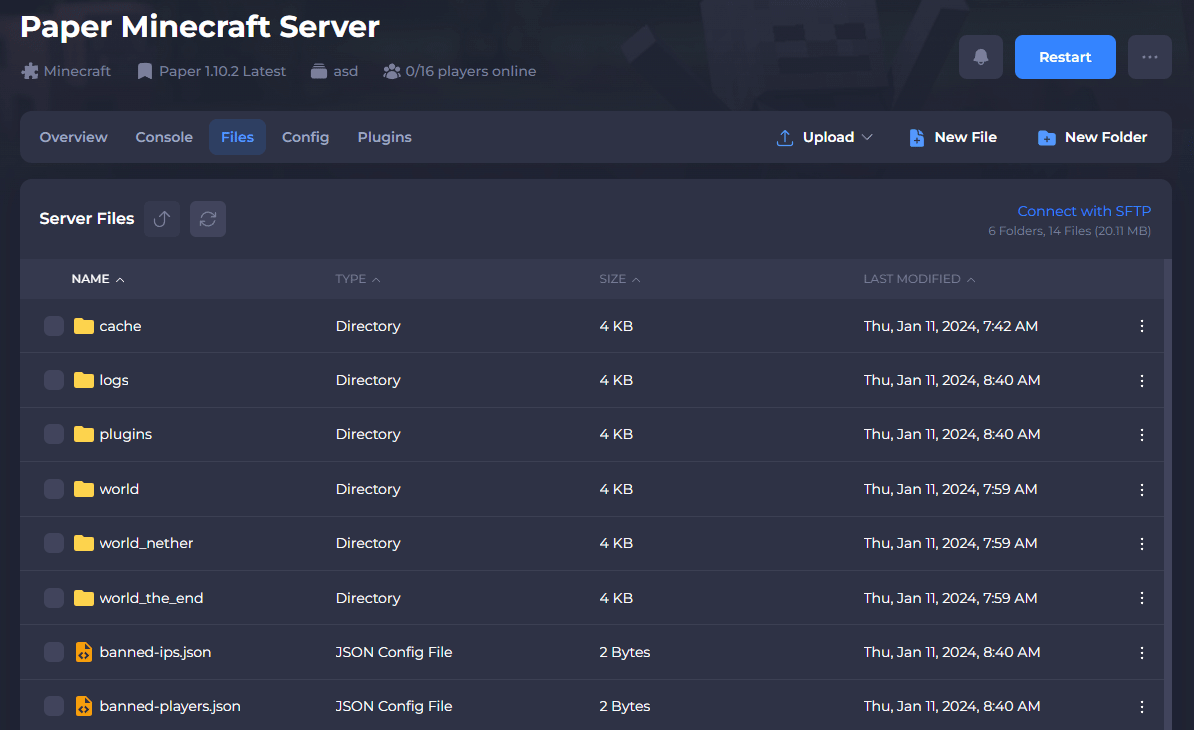Screen dimensions: 1194x730
Task: Switch to the Console tab
Action: coord(164,137)
